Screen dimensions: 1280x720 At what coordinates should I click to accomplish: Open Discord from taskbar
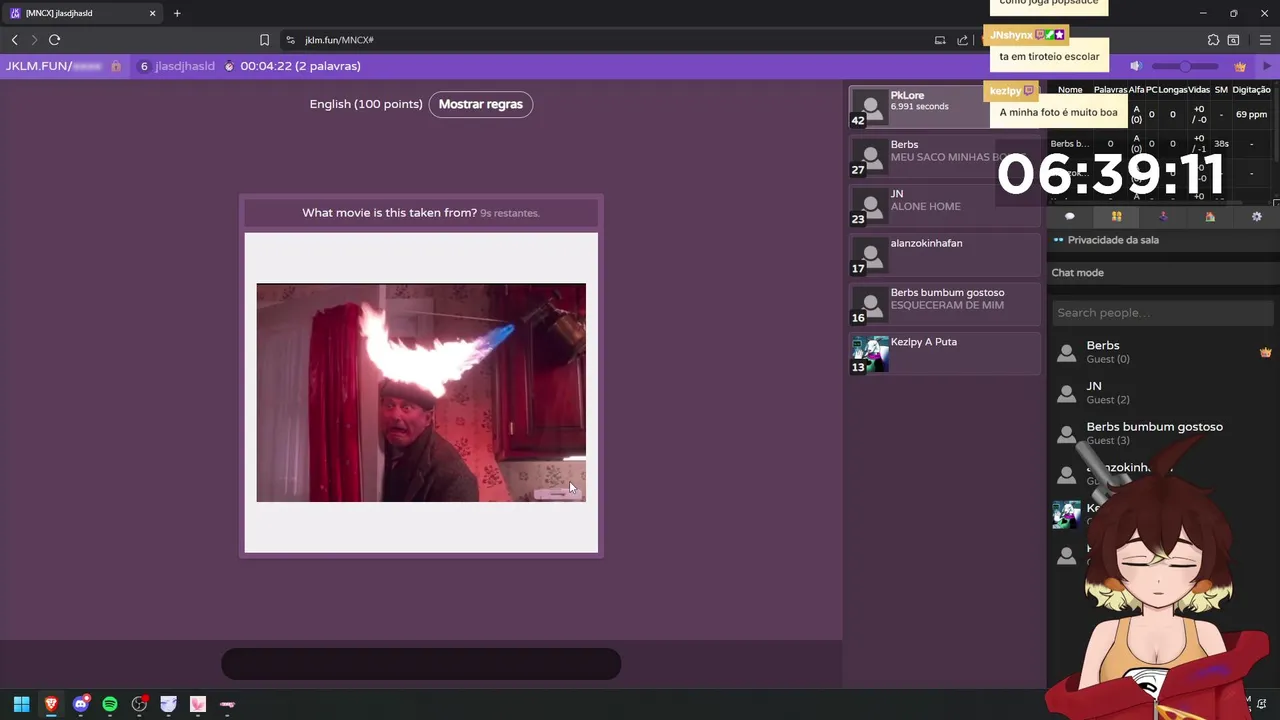(x=80, y=704)
